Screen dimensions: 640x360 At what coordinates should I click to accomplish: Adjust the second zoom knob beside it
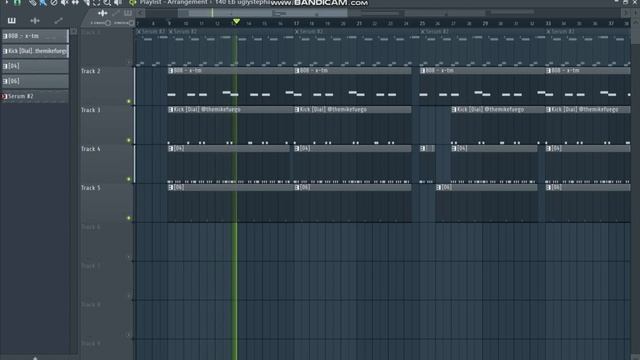point(131,23)
